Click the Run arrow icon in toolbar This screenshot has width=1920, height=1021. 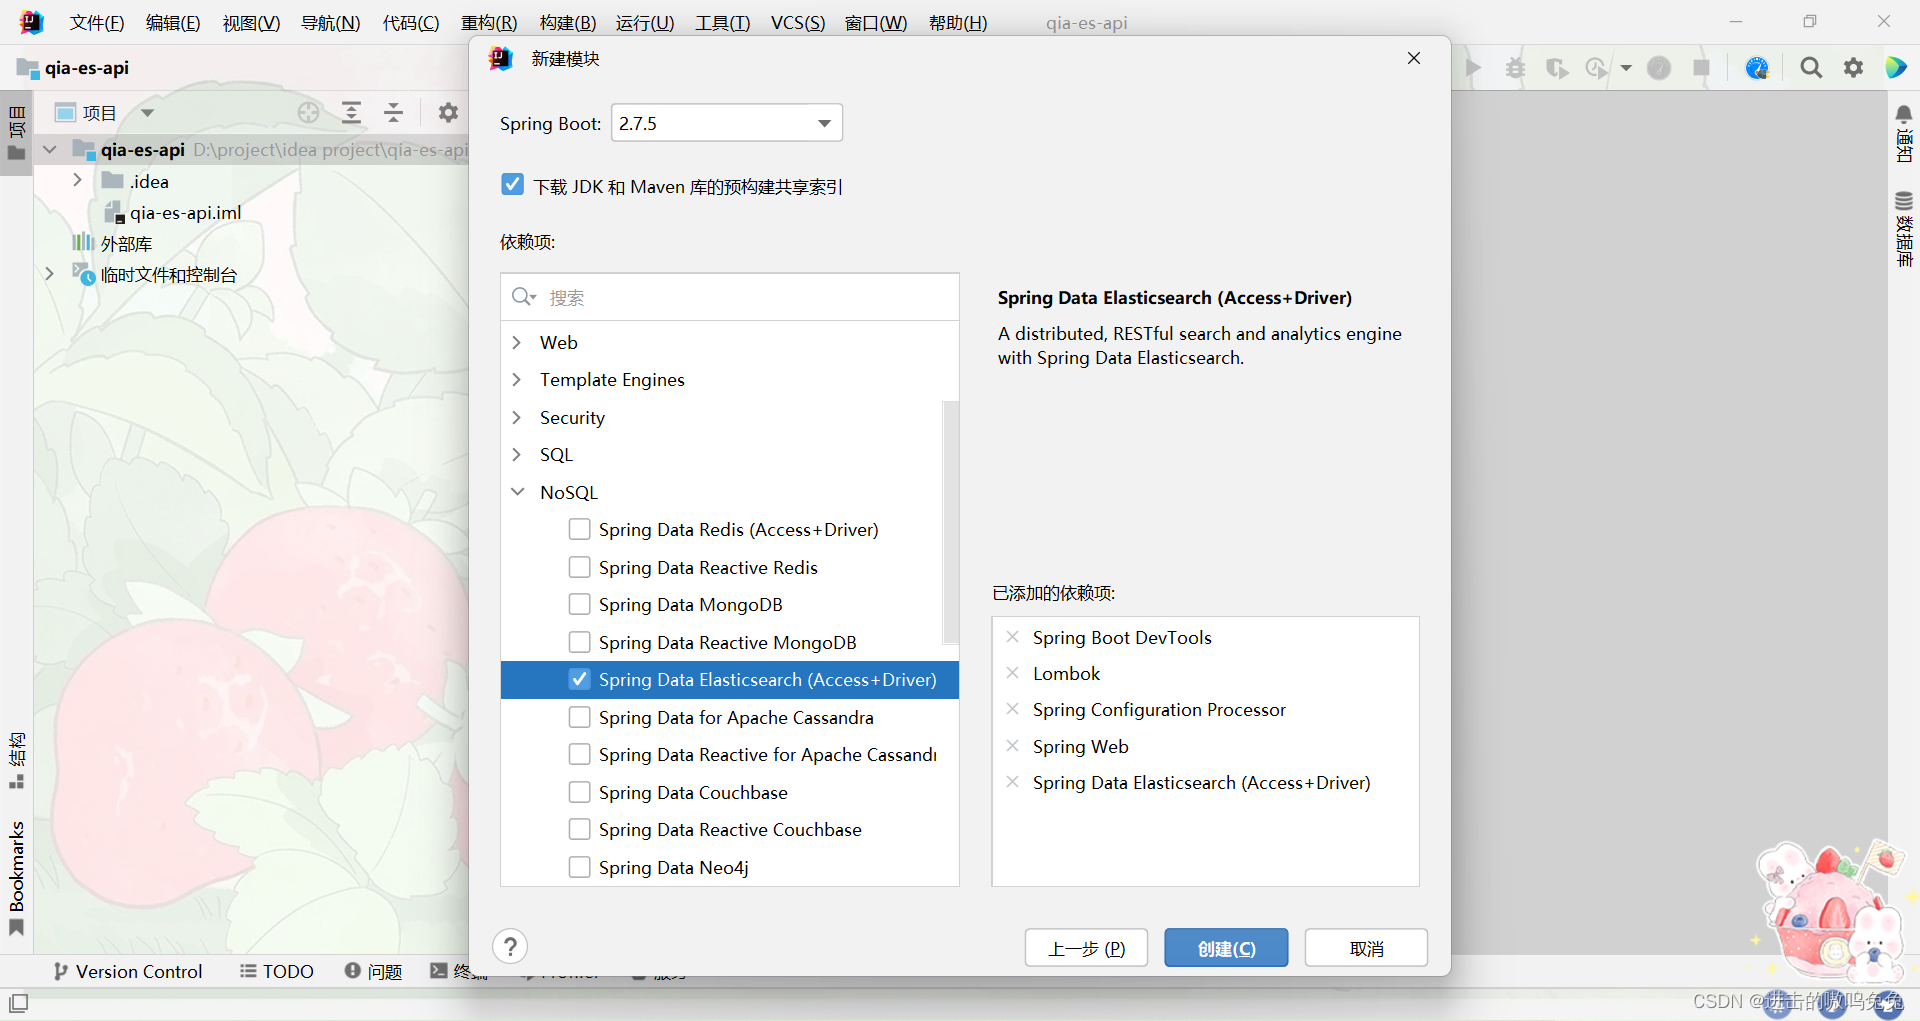(x=1473, y=68)
